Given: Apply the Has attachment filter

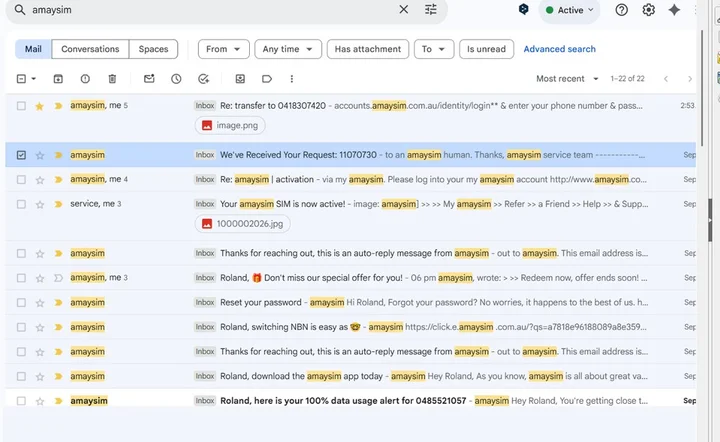Looking at the screenshot, I should (367, 49).
